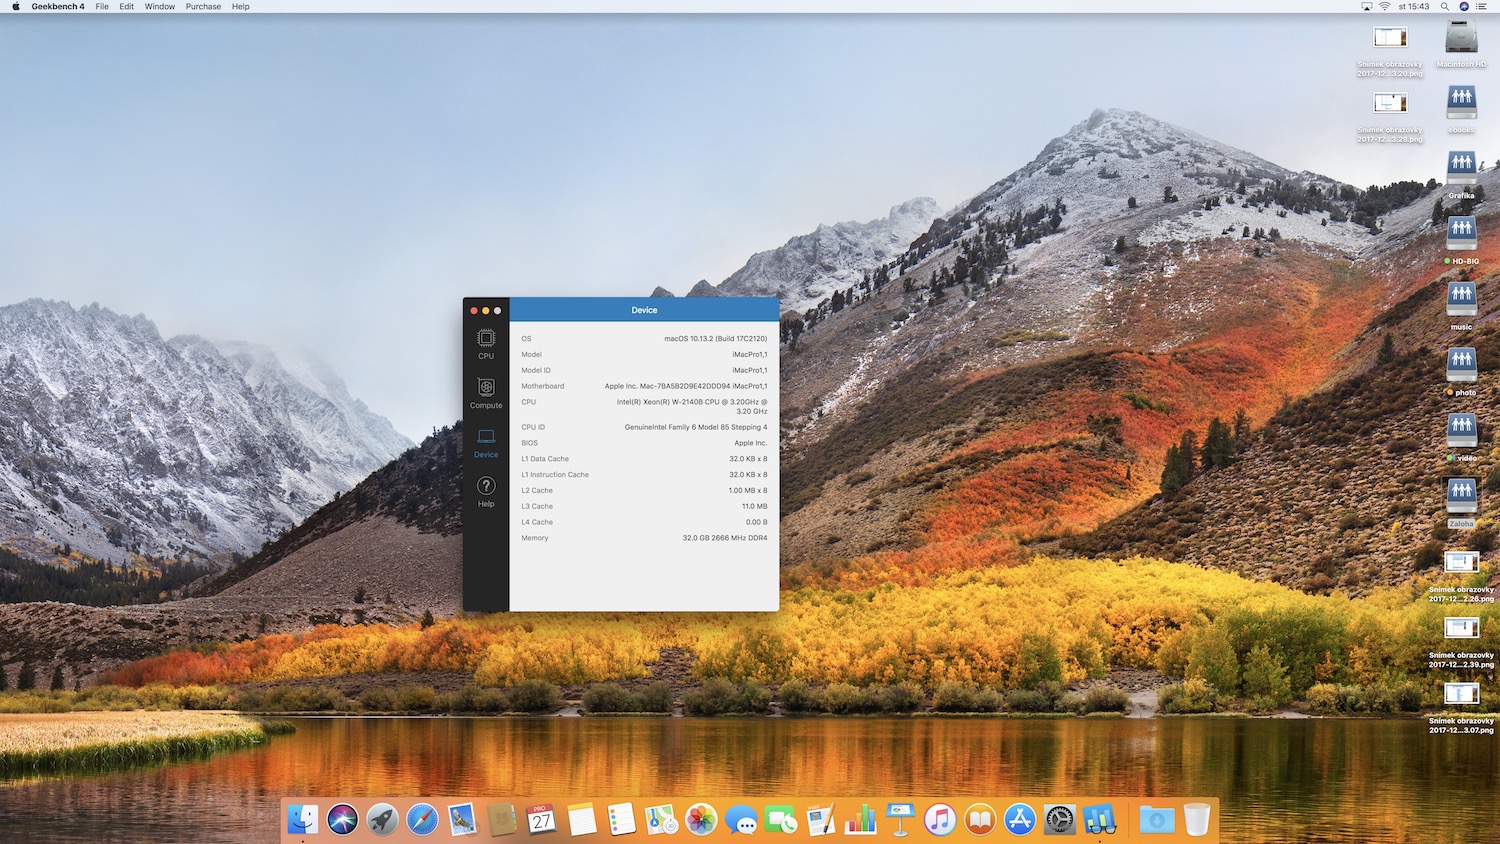Click the "Intel(R) Xeon(R) W-2140B" CPU value
The width and height of the screenshot is (1500, 844).
692,407
